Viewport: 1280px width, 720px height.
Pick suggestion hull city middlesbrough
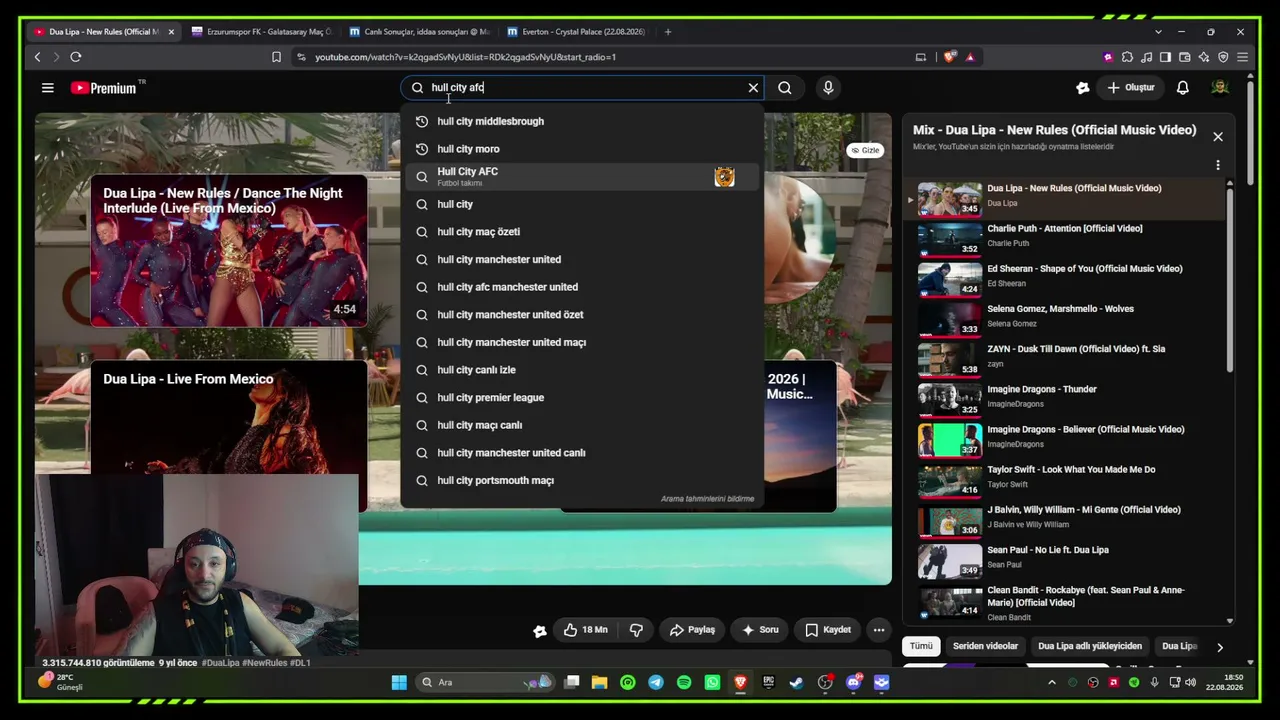pos(582,121)
